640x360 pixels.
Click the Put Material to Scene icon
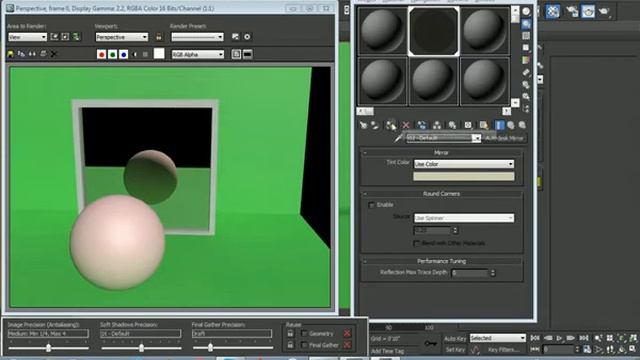tap(375, 125)
